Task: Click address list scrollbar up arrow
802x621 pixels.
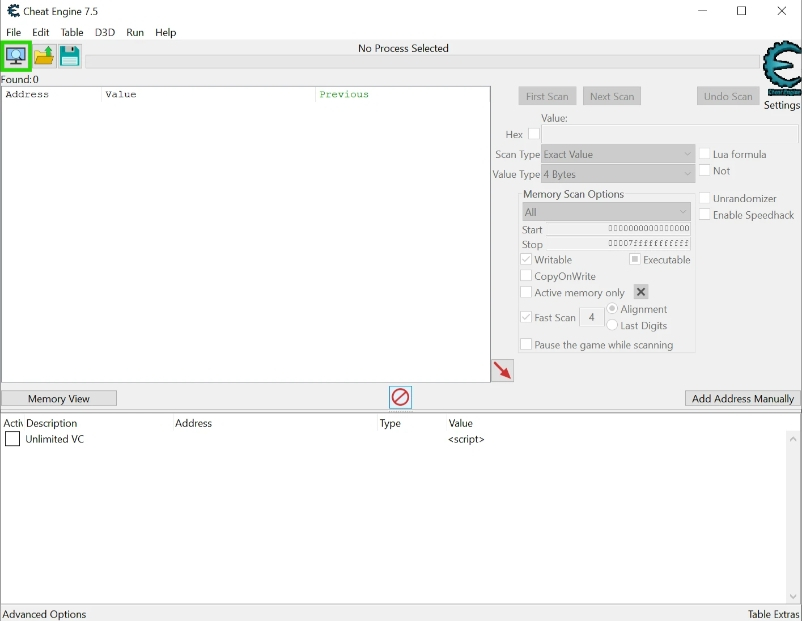Action: (x=793, y=439)
